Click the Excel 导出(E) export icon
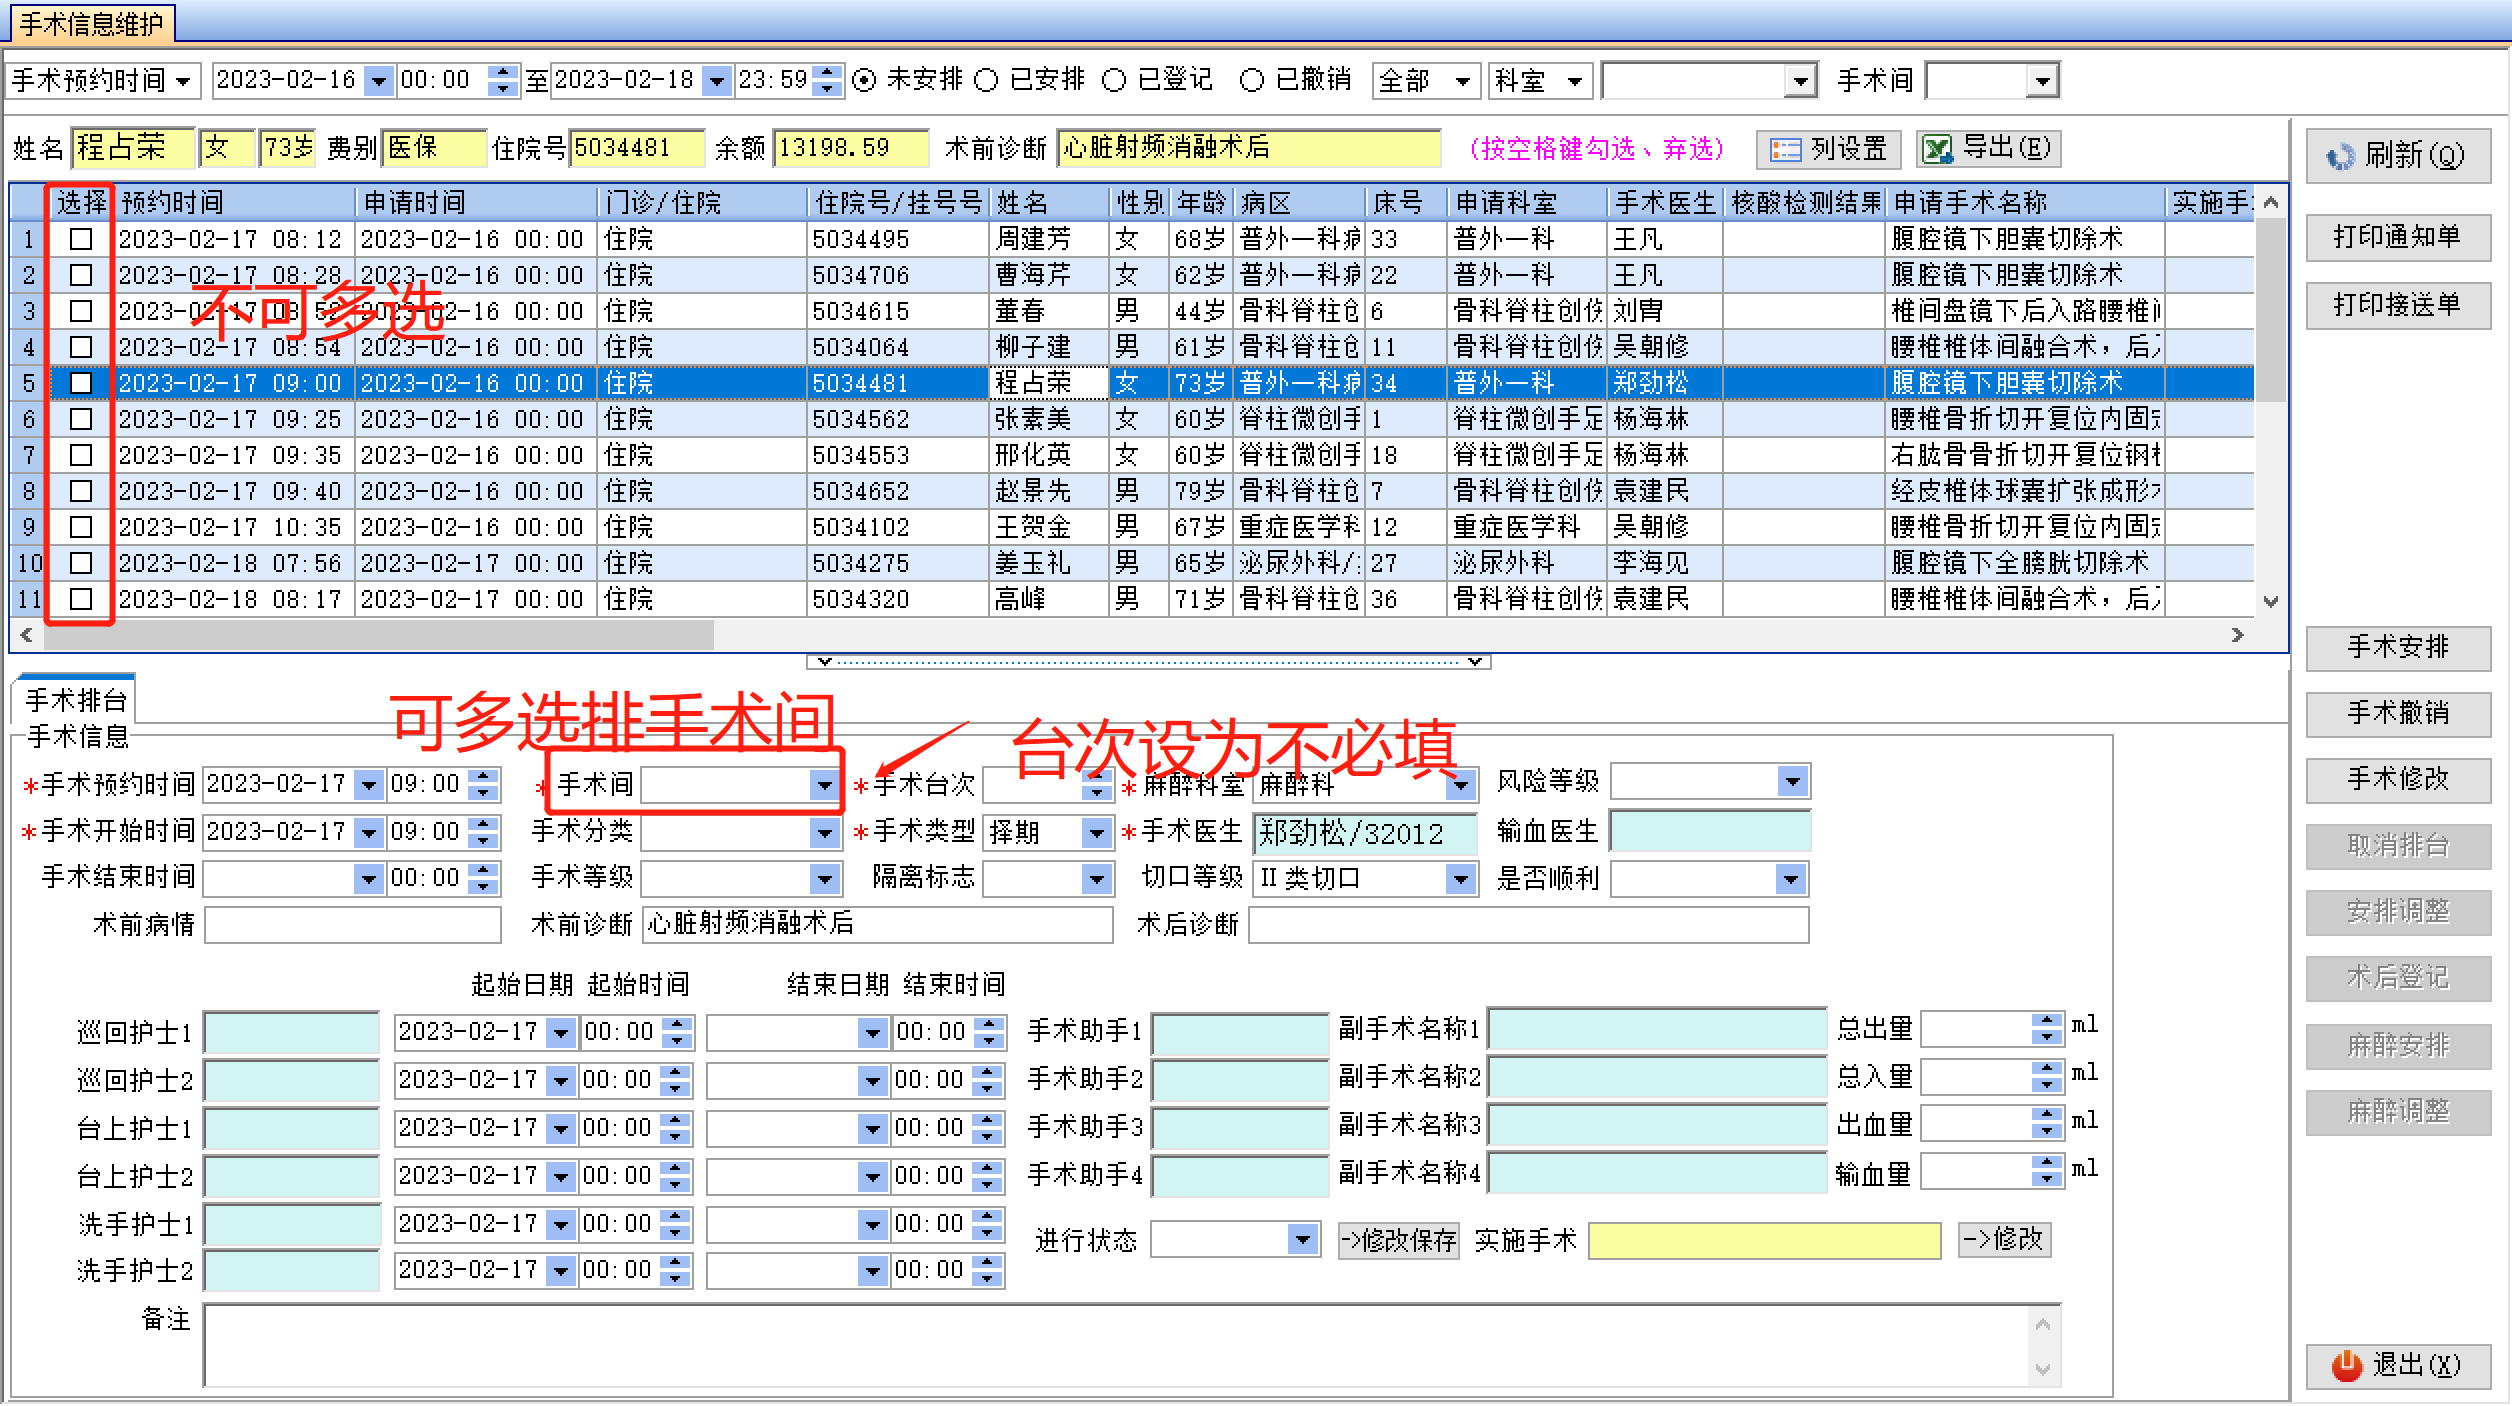2512x1406 pixels. click(x=1937, y=150)
